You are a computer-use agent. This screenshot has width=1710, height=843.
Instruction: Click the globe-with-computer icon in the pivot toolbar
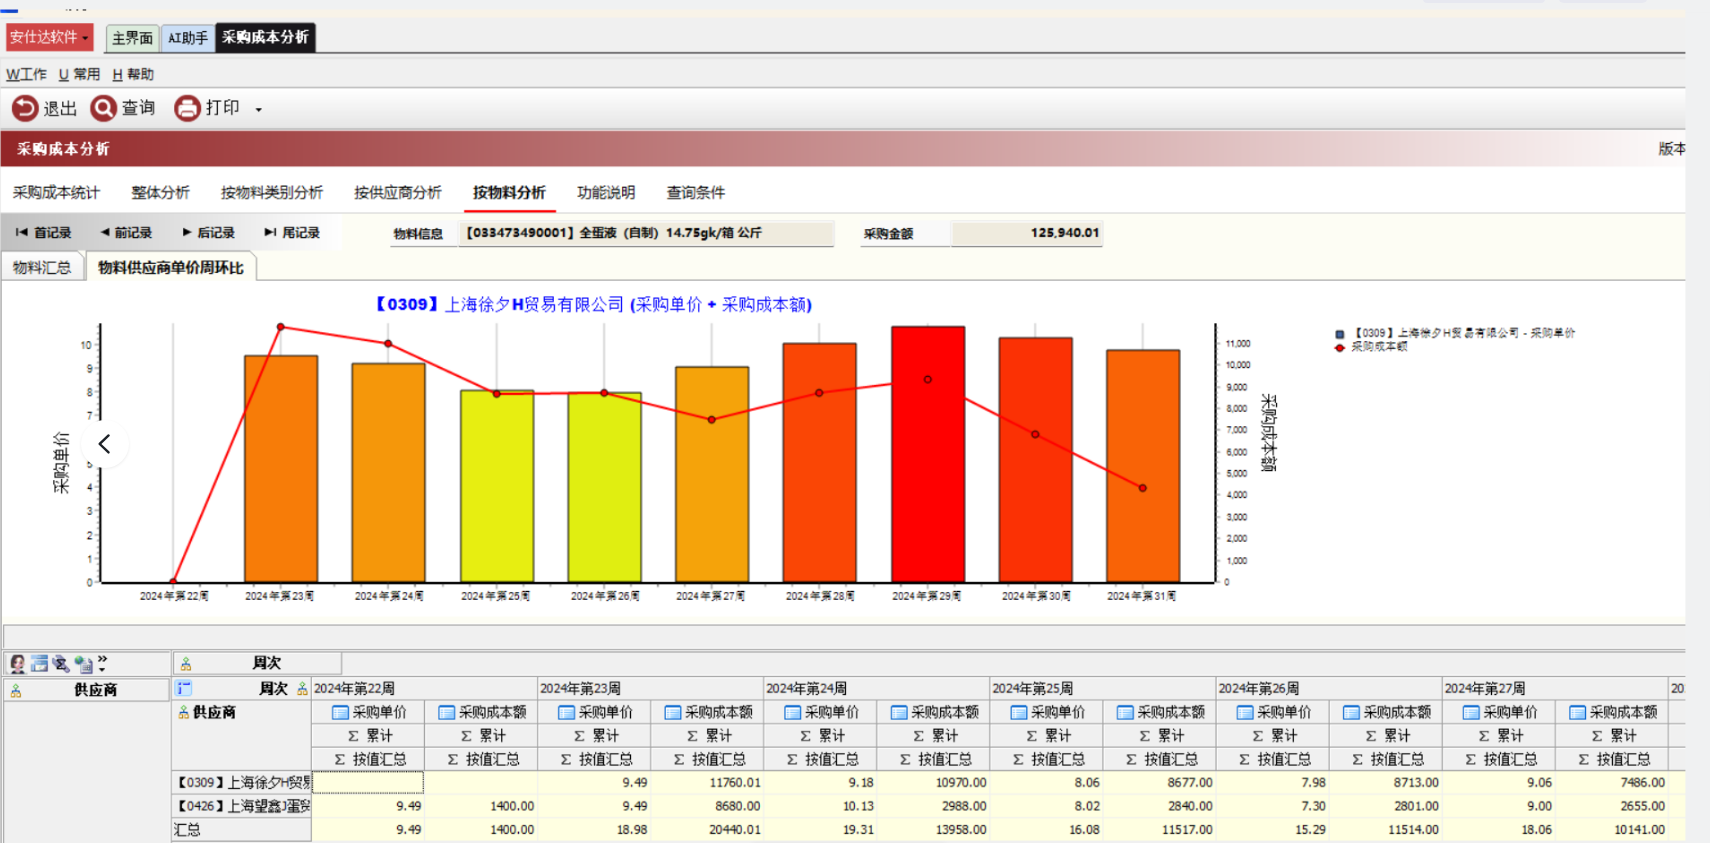[x=83, y=664]
